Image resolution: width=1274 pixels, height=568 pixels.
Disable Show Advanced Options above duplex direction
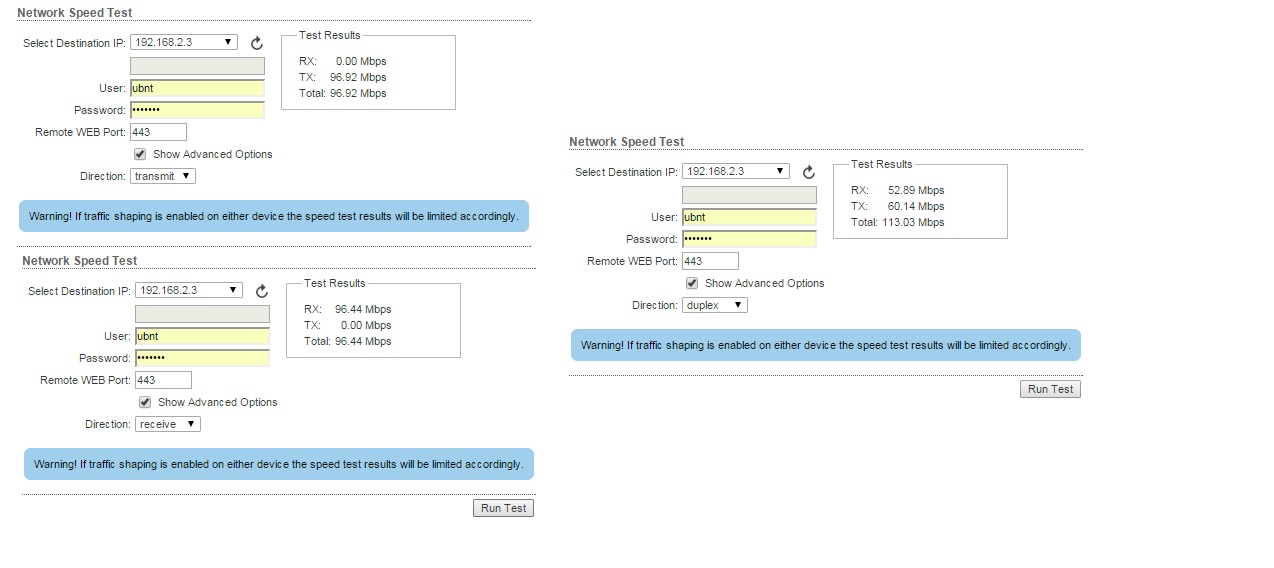tap(692, 283)
